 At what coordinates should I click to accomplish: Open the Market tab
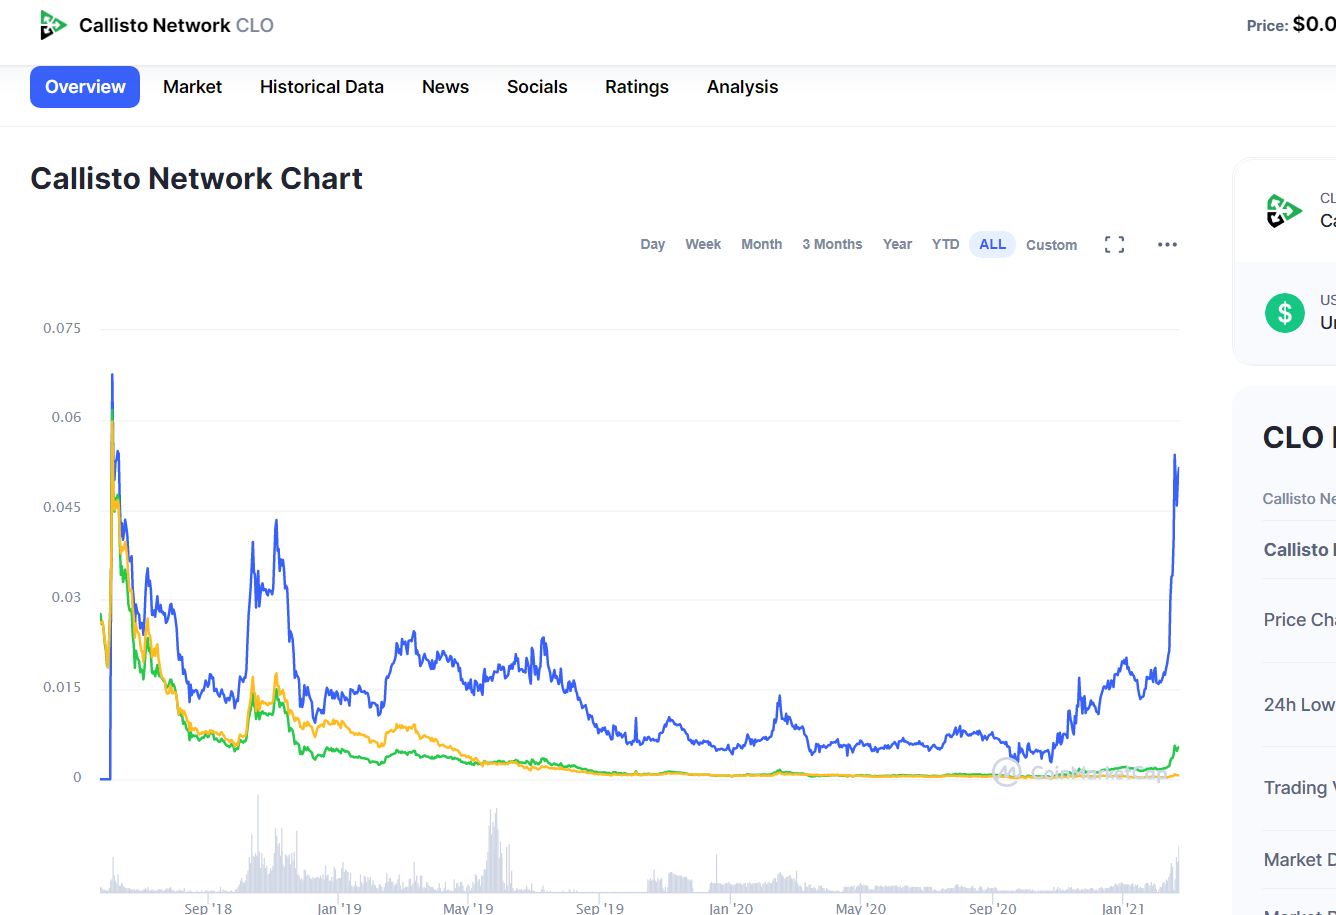(193, 87)
